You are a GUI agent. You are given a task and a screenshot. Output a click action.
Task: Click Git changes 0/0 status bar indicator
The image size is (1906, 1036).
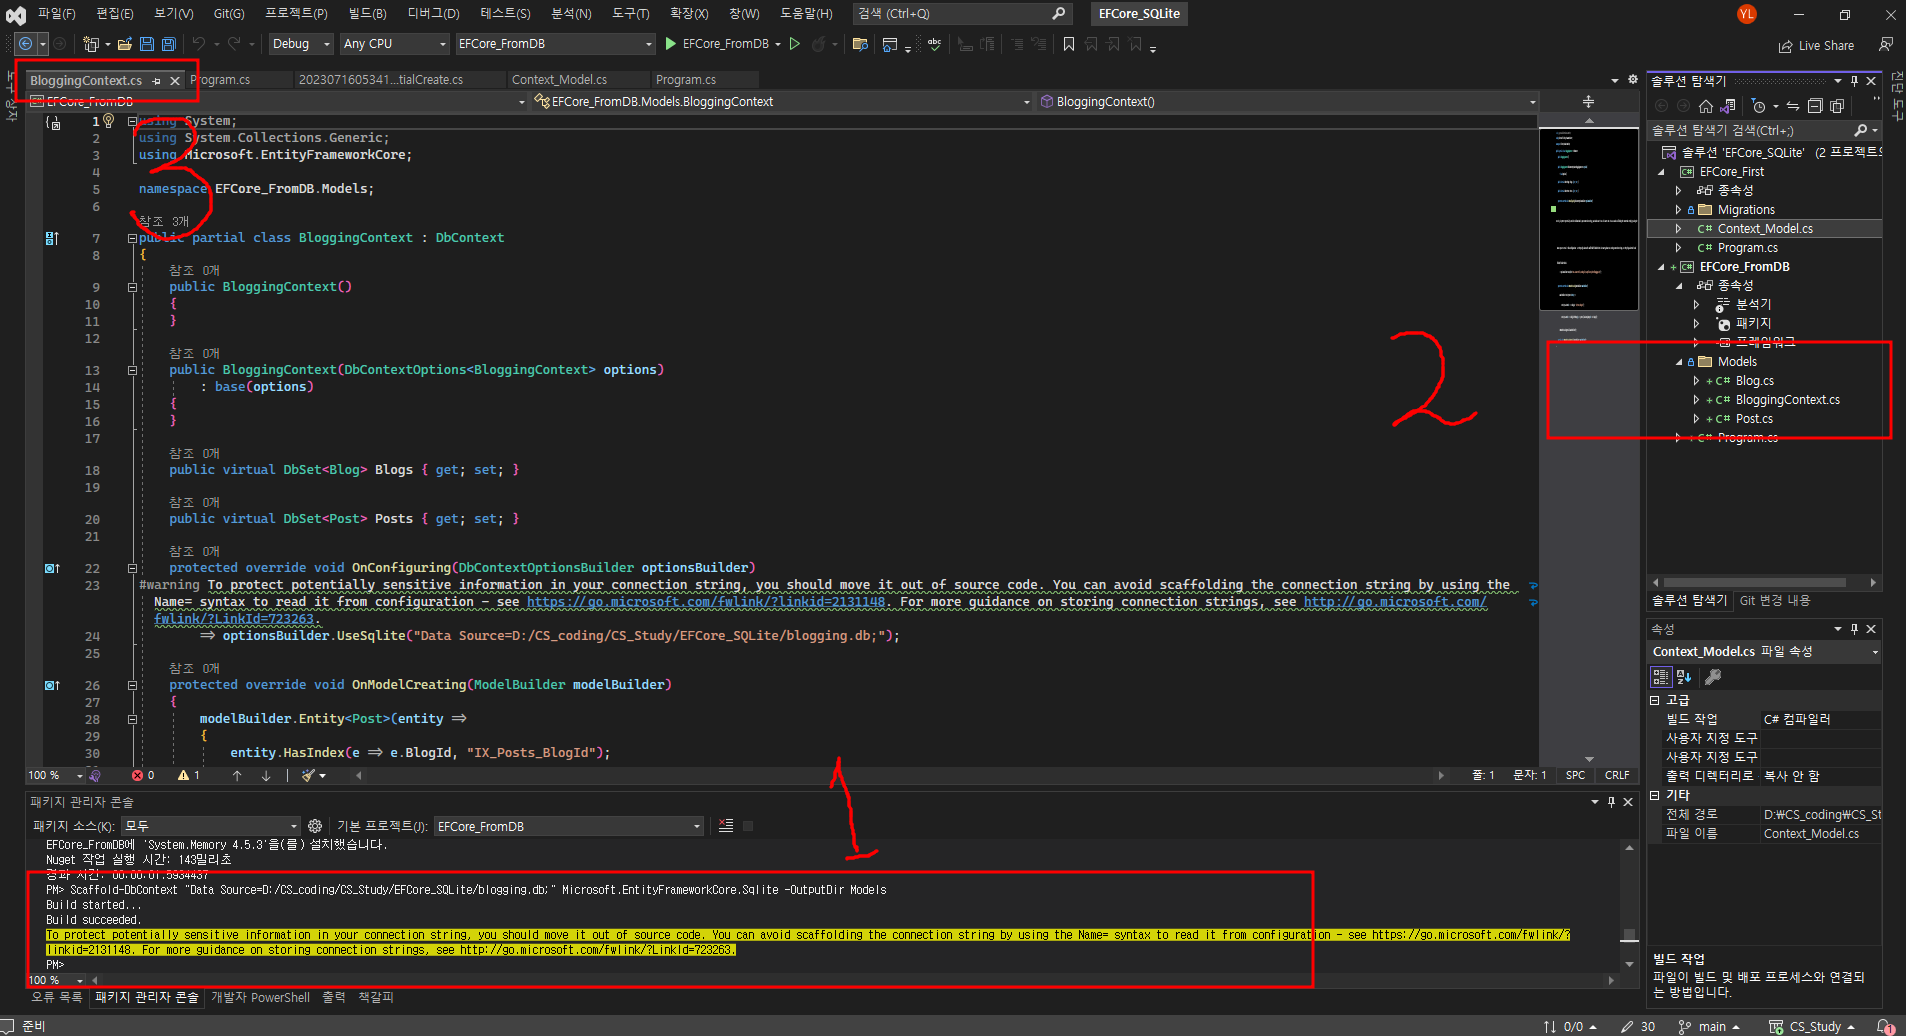tap(1570, 1027)
